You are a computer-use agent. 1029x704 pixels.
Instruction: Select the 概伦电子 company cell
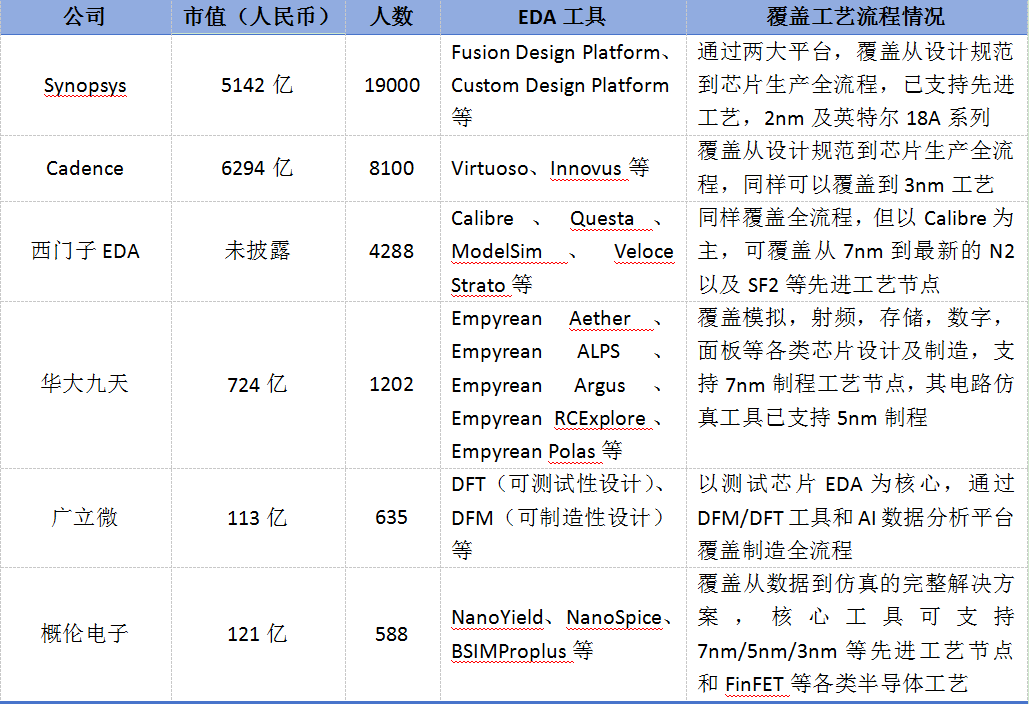tap(85, 634)
